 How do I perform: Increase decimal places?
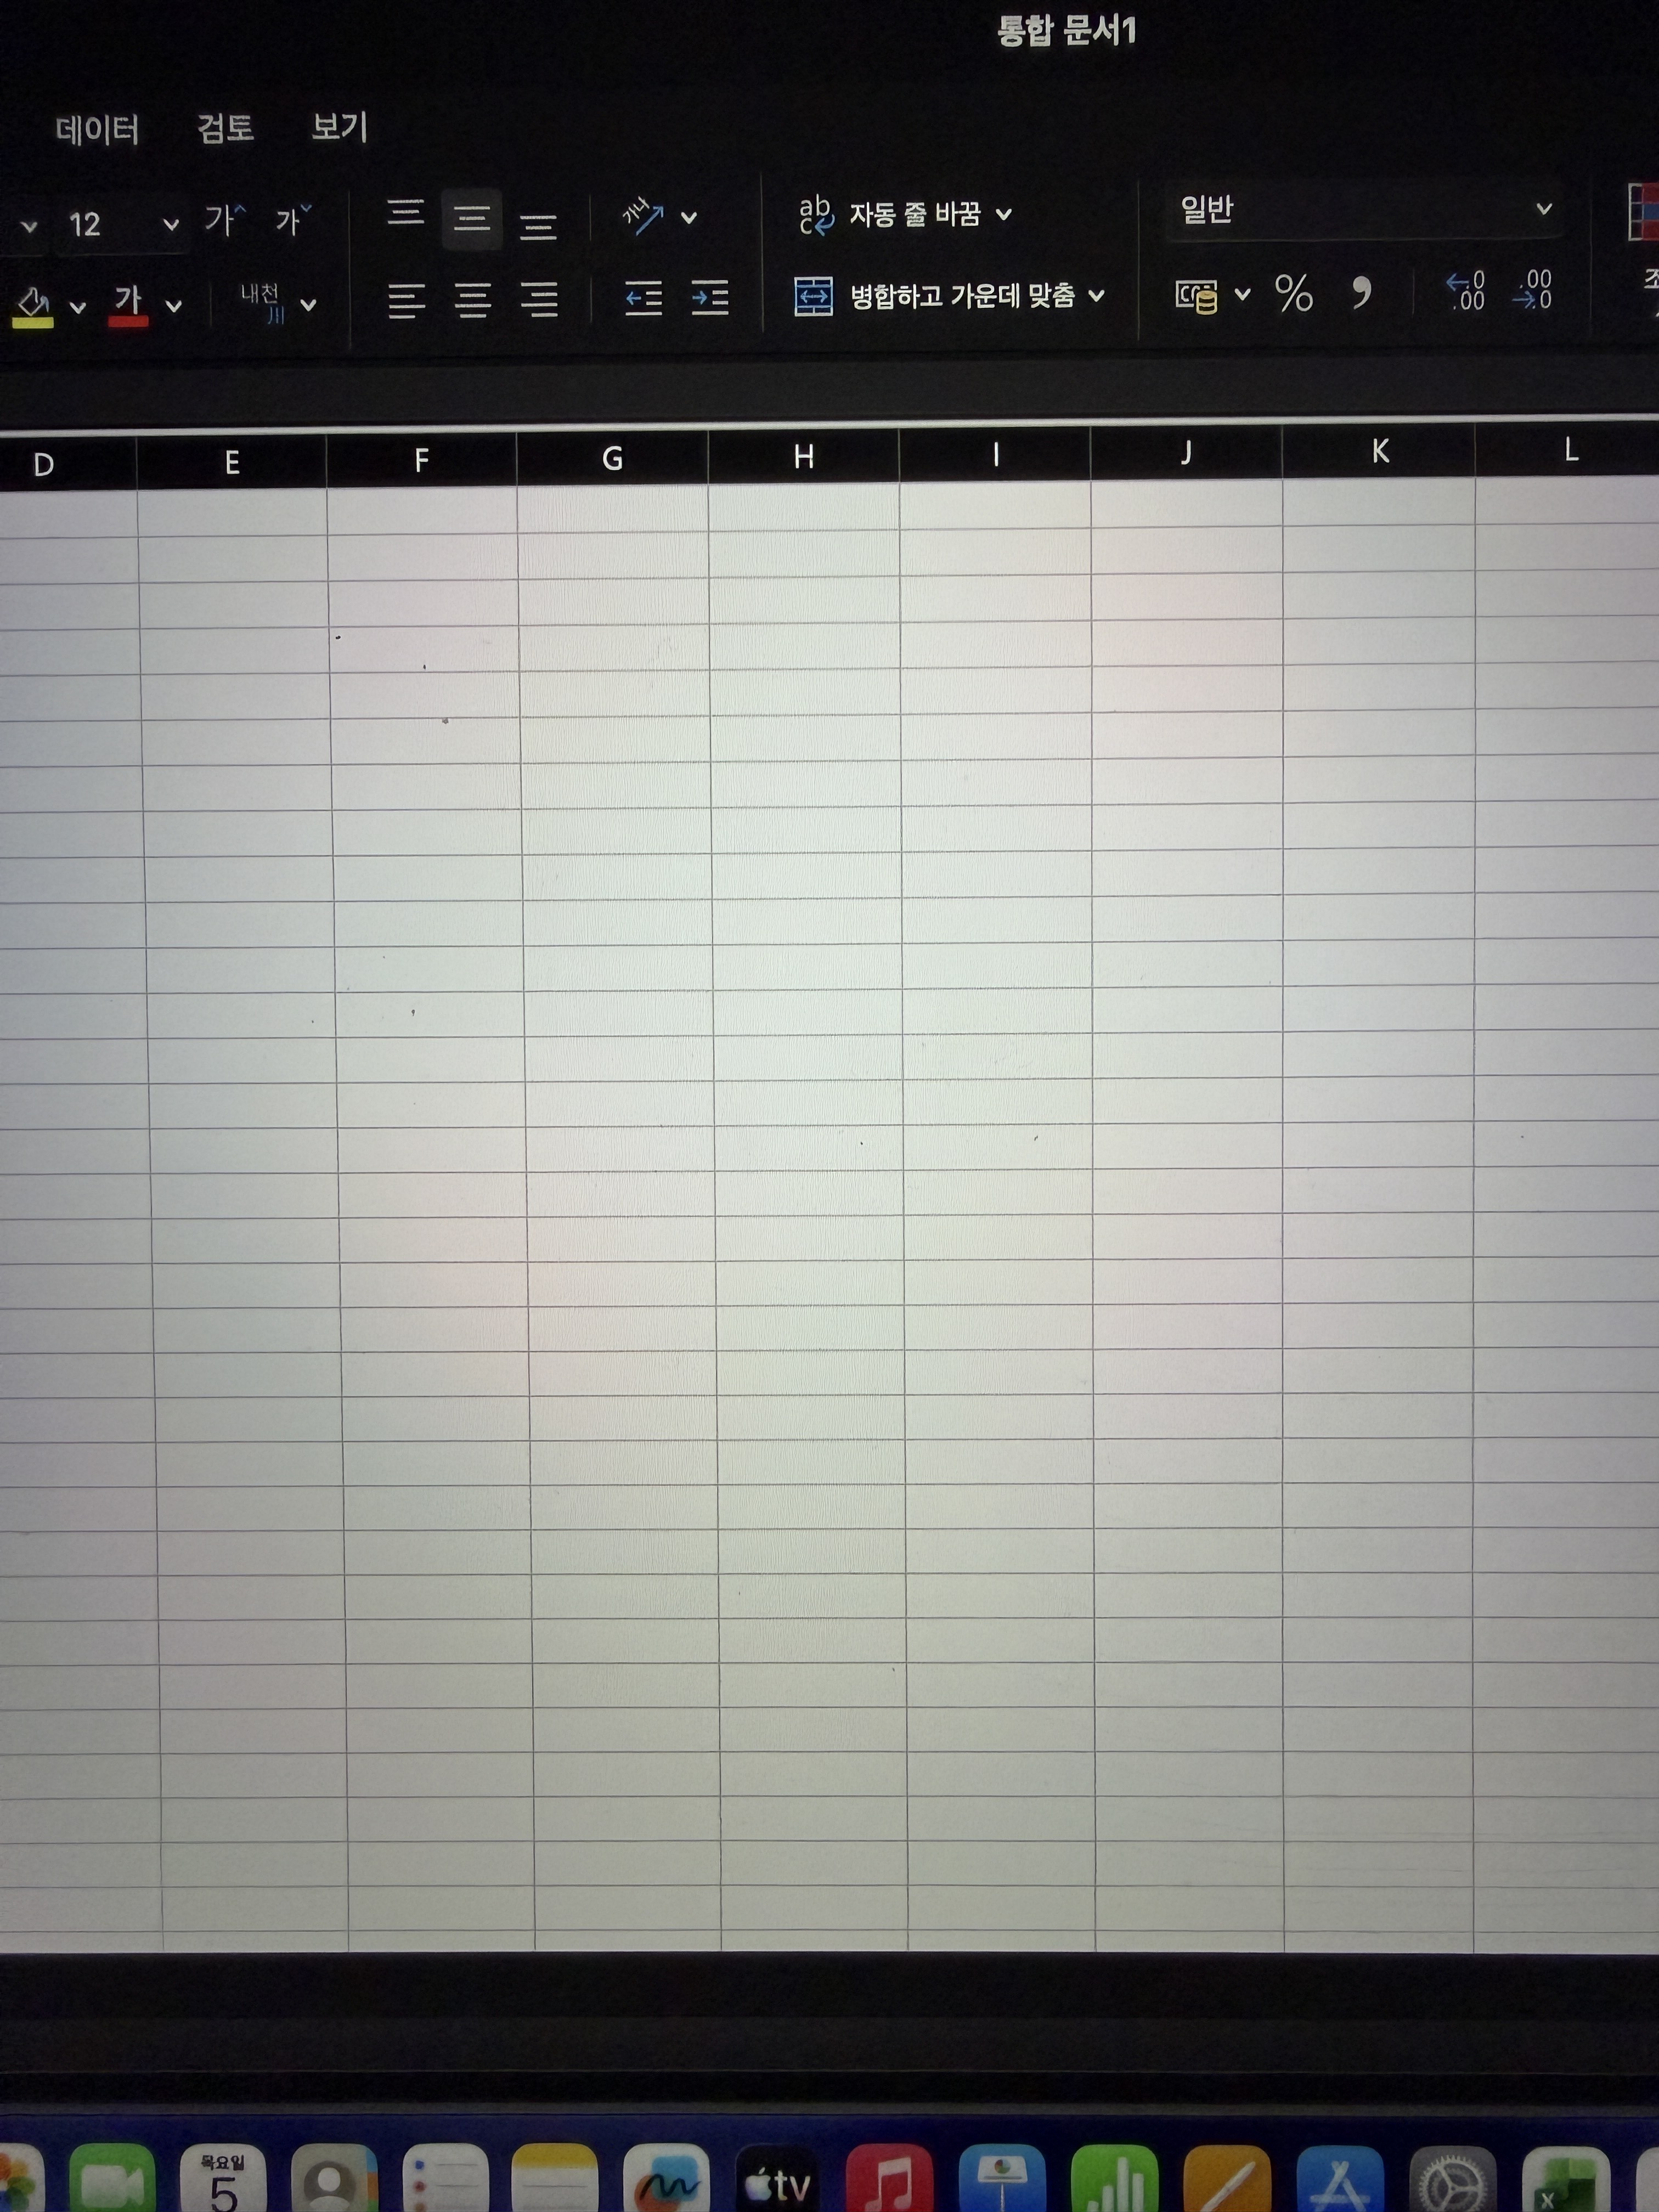click(1466, 291)
